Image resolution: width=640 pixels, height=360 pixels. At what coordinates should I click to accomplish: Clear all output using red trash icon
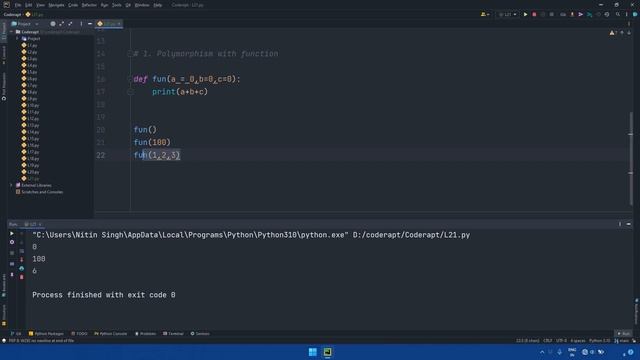click(22, 277)
